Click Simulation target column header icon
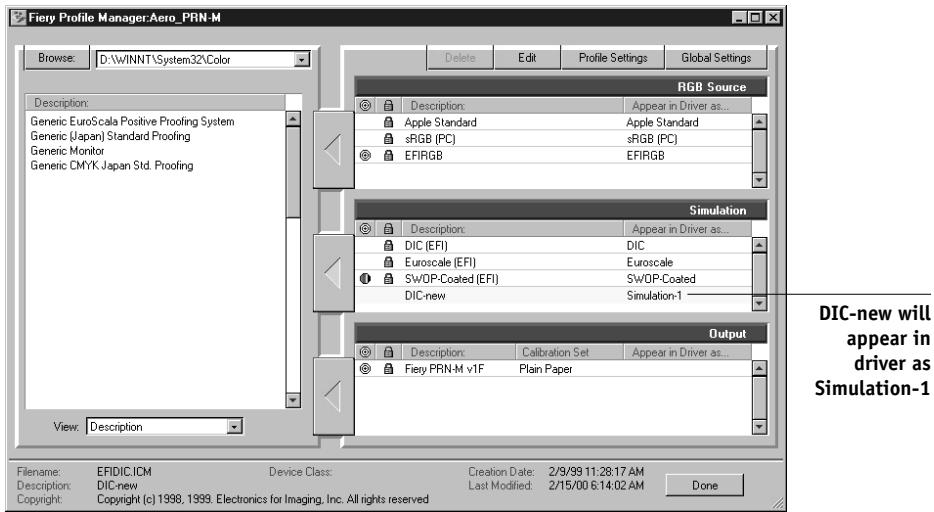This screenshot has height=512, width=934. click(x=366, y=229)
